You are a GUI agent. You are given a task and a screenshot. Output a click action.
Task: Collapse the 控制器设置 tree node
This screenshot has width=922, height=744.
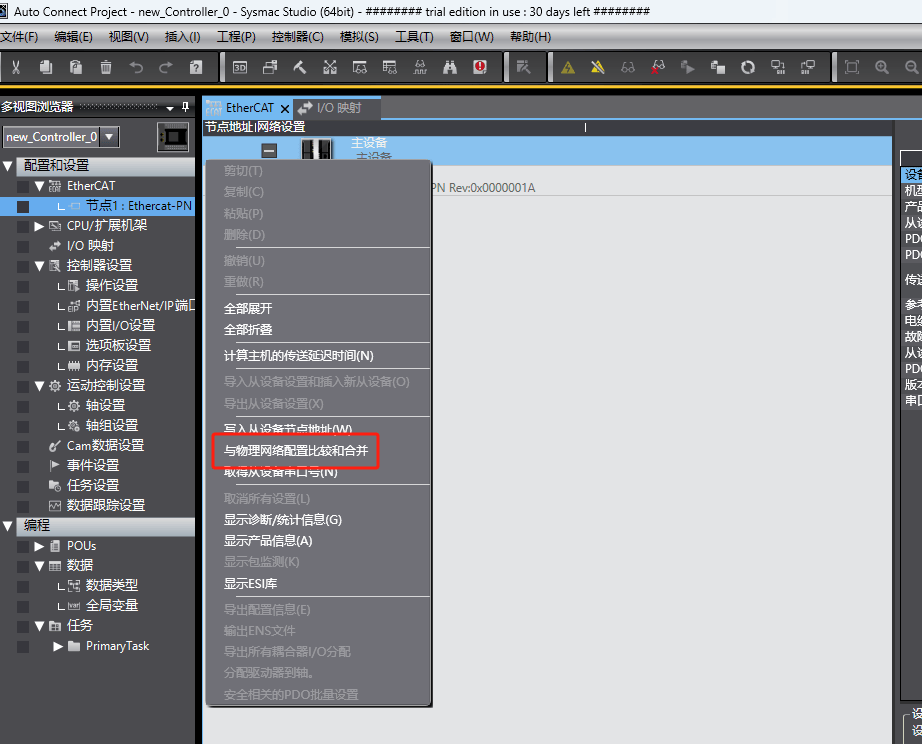tap(39, 266)
